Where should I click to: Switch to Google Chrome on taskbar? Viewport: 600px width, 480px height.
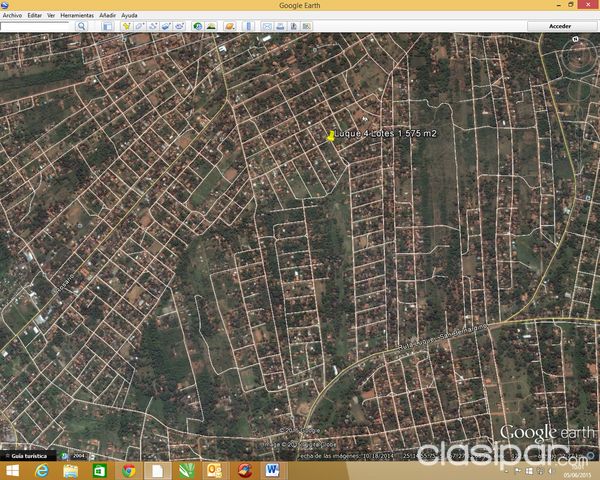coord(129,470)
